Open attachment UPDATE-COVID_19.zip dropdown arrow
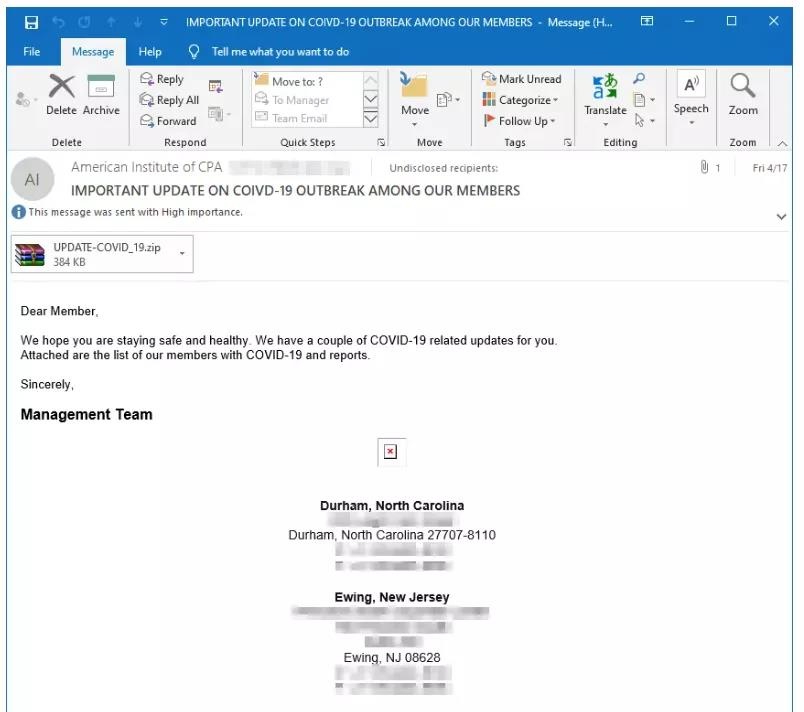 (x=182, y=254)
